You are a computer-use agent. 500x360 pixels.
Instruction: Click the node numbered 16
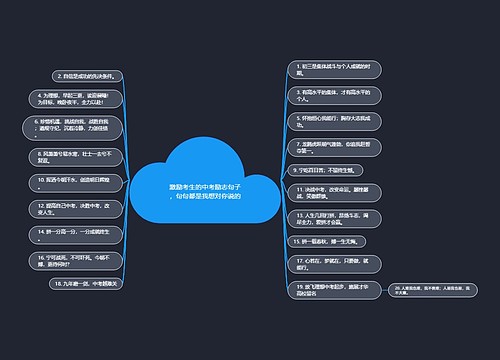[x=76, y=261]
